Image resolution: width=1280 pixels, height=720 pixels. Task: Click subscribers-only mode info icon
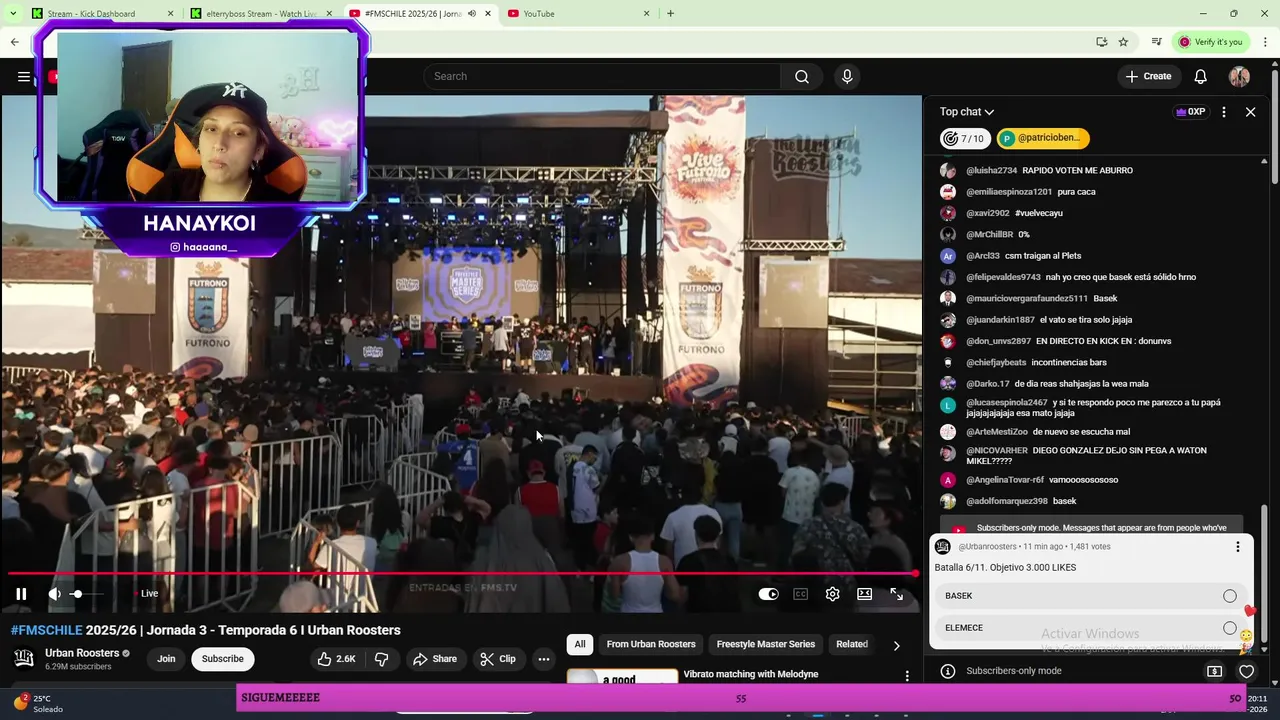pos(948,671)
